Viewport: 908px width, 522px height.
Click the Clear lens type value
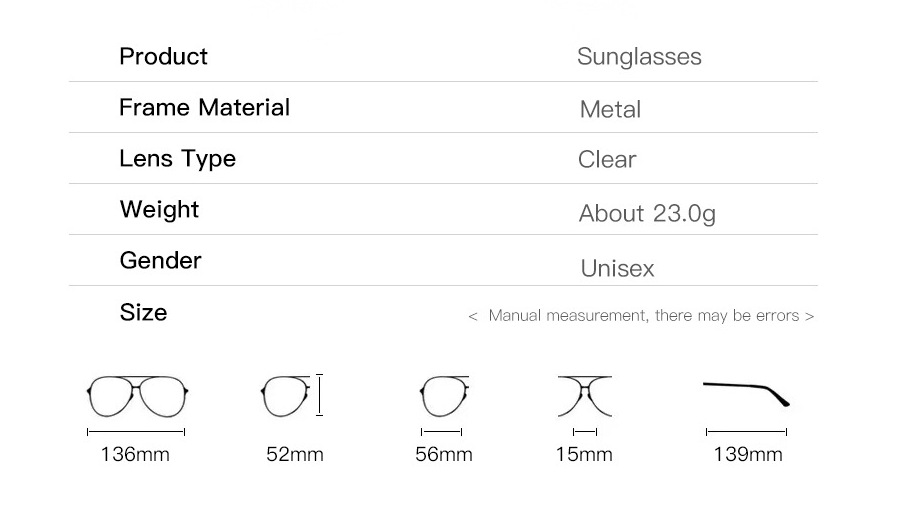607,160
